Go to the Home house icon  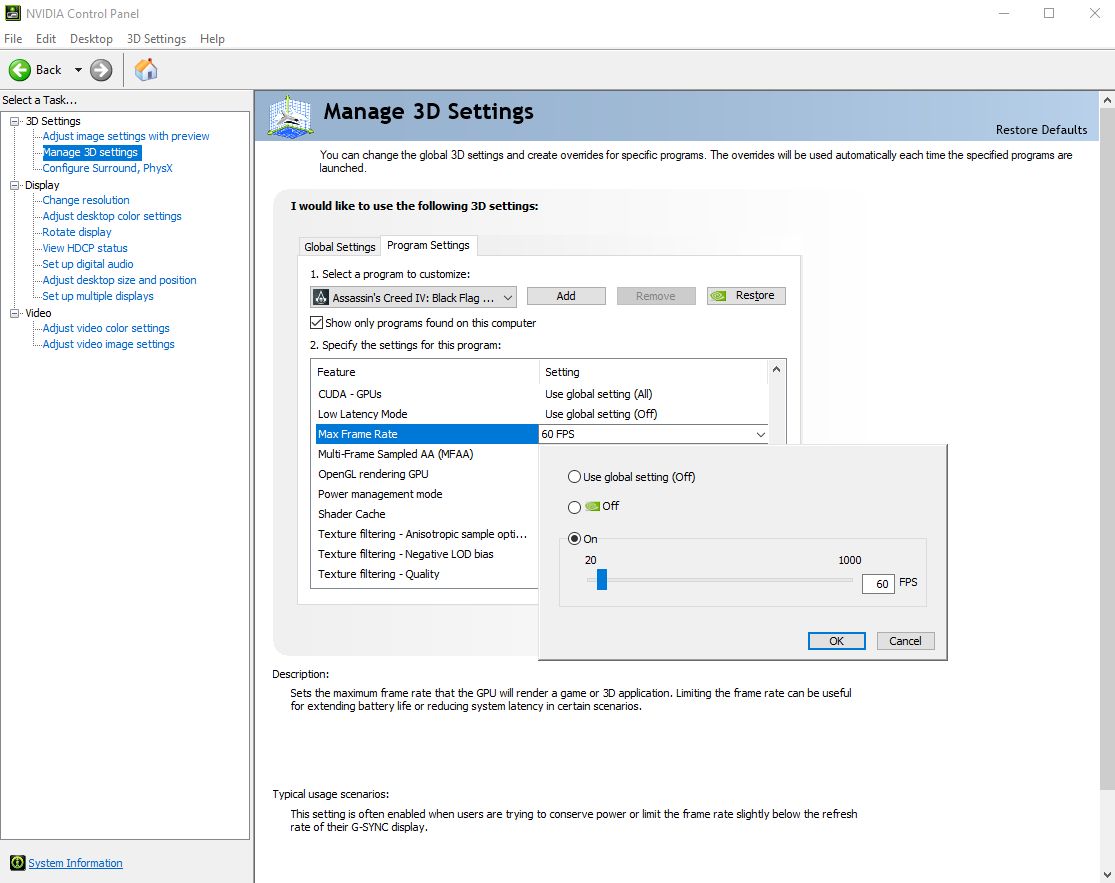pyautogui.click(x=146, y=70)
